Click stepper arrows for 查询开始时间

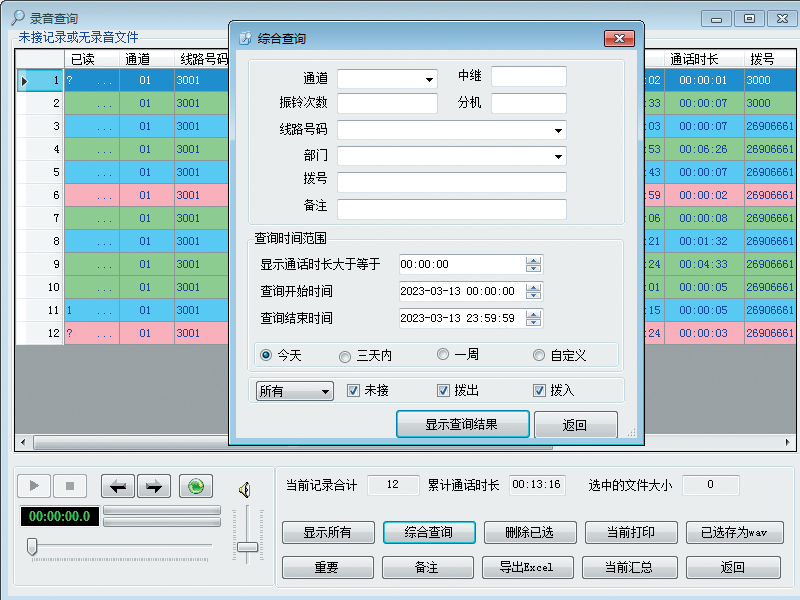(x=534, y=291)
